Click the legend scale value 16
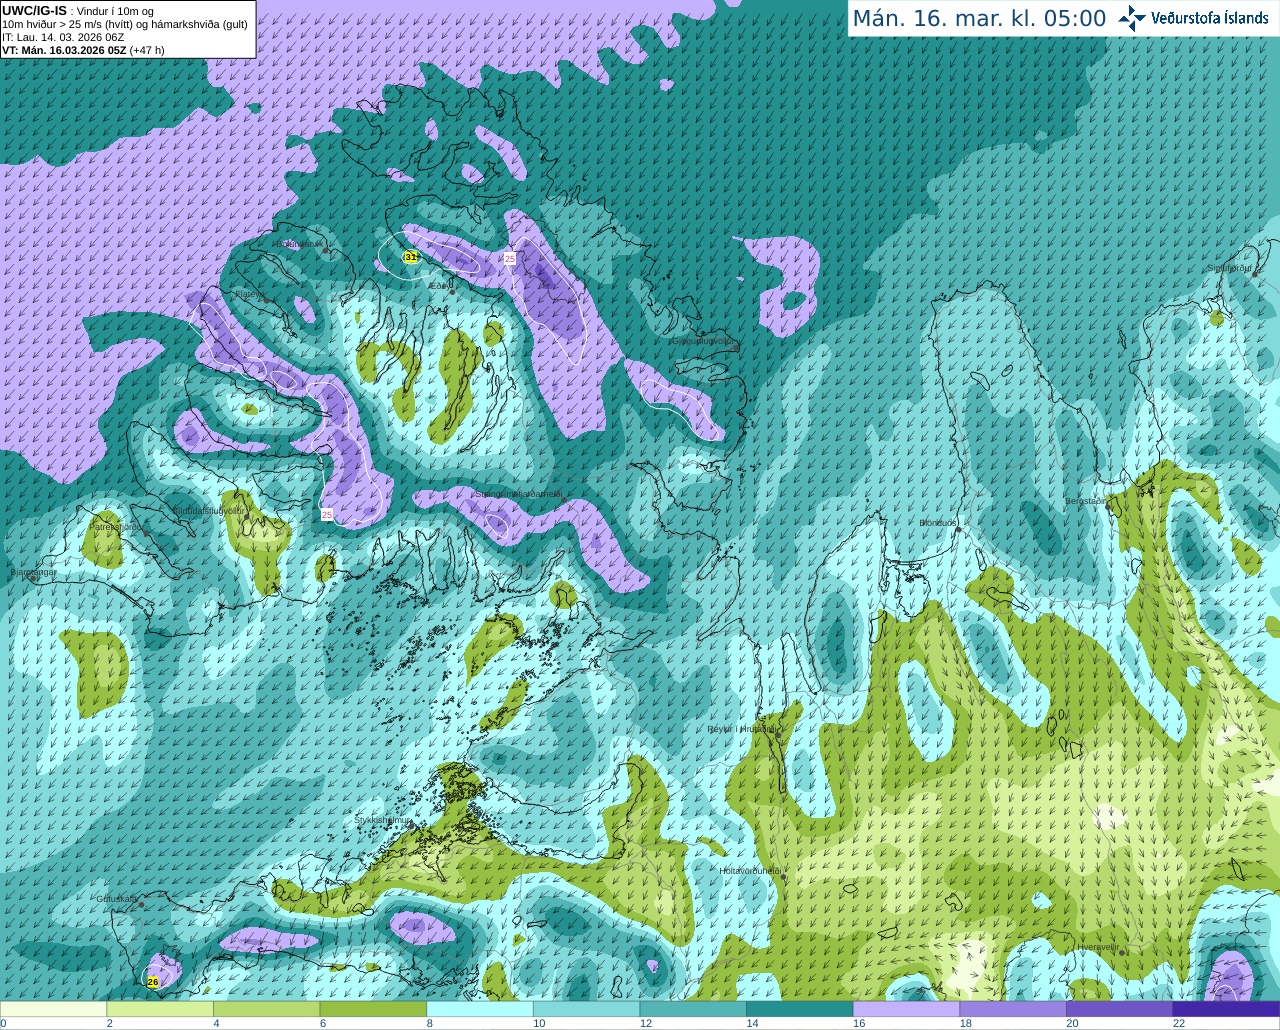This screenshot has width=1280, height=1030. coord(858,1023)
